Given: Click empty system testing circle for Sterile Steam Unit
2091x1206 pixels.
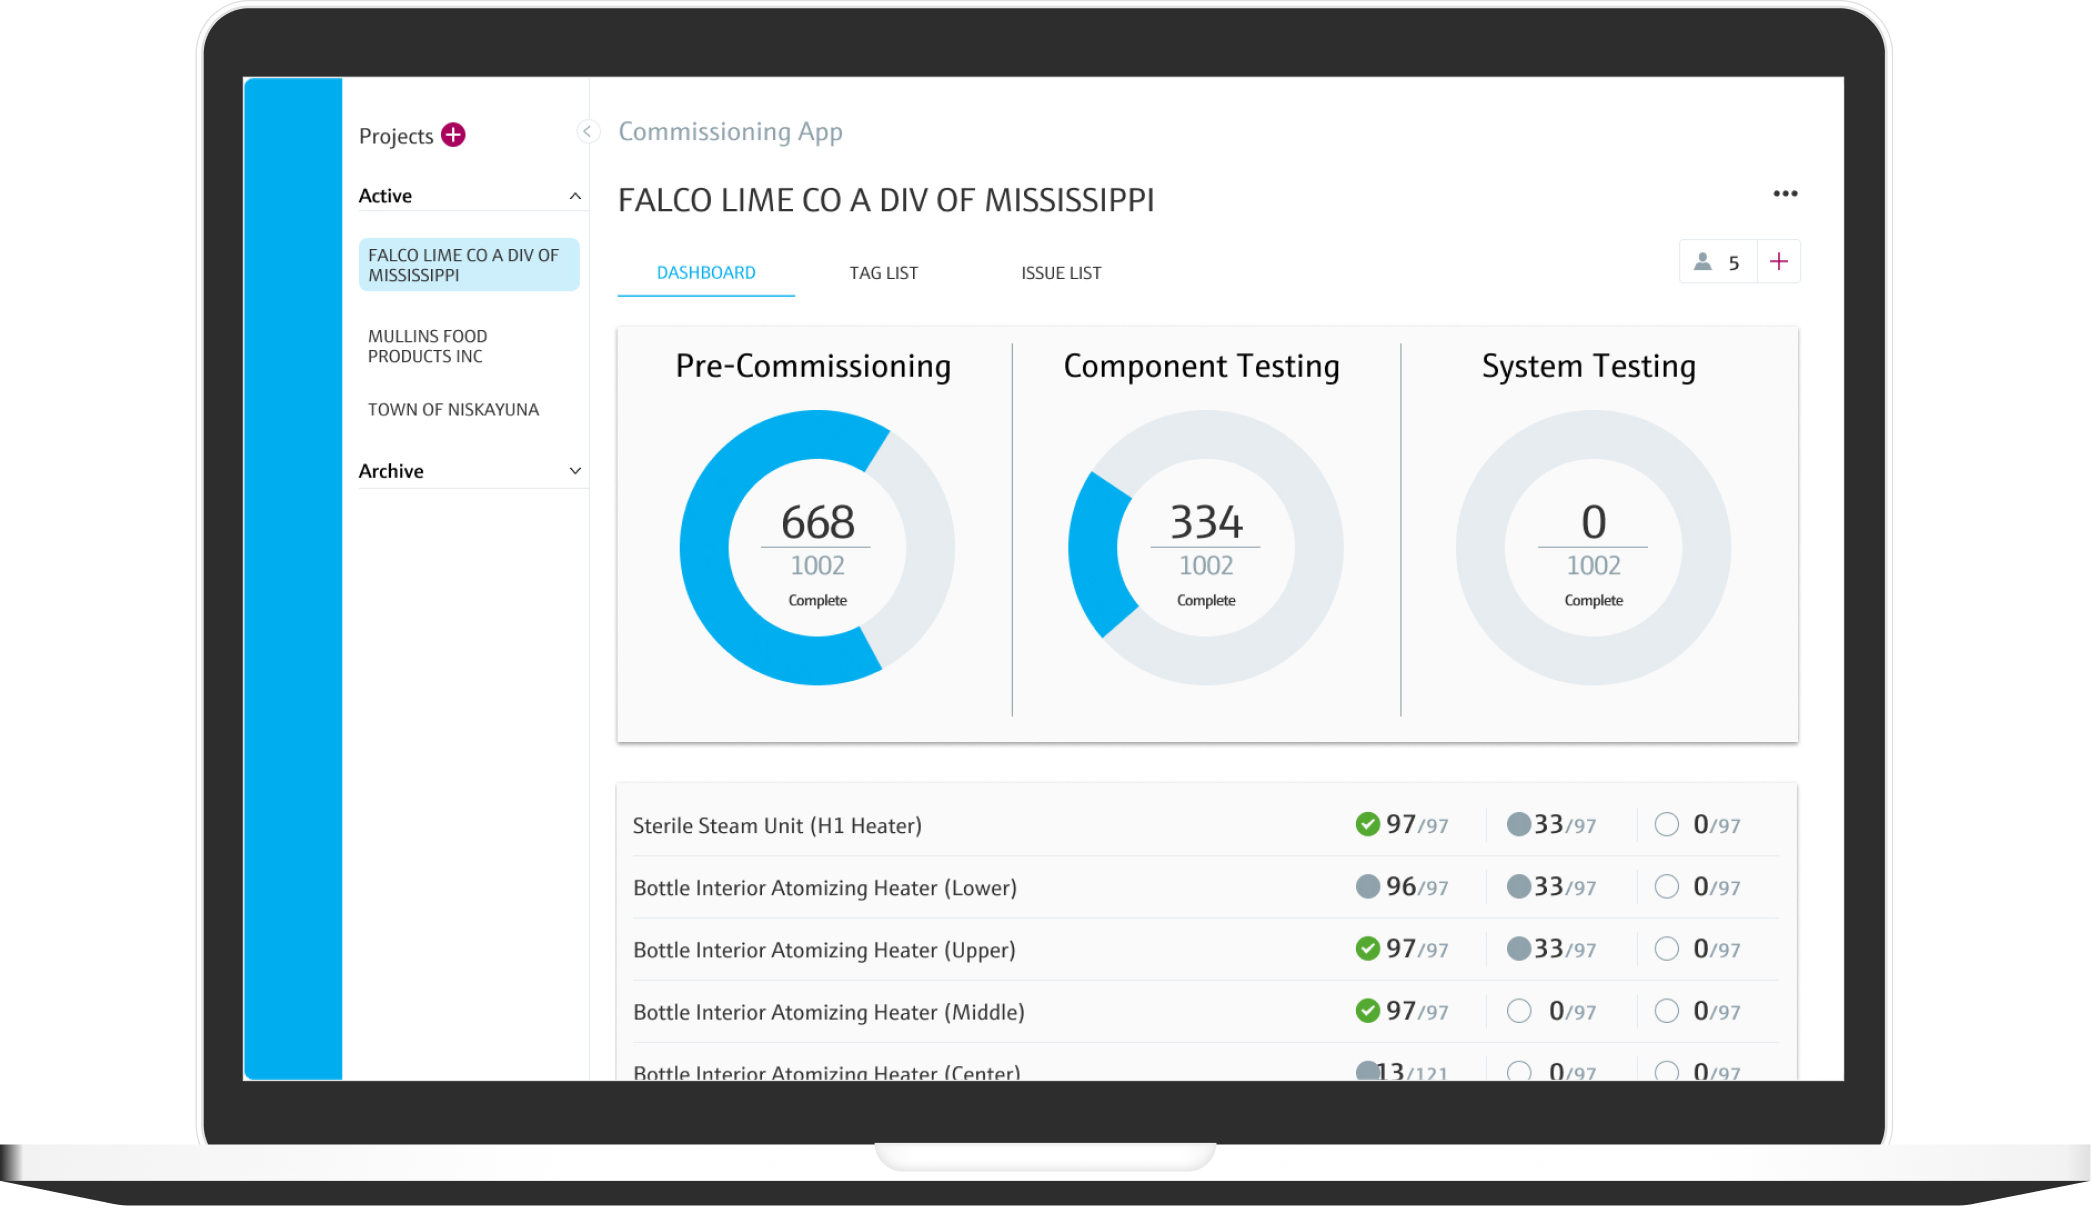Looking at the screenshot, I should 1666,824.
